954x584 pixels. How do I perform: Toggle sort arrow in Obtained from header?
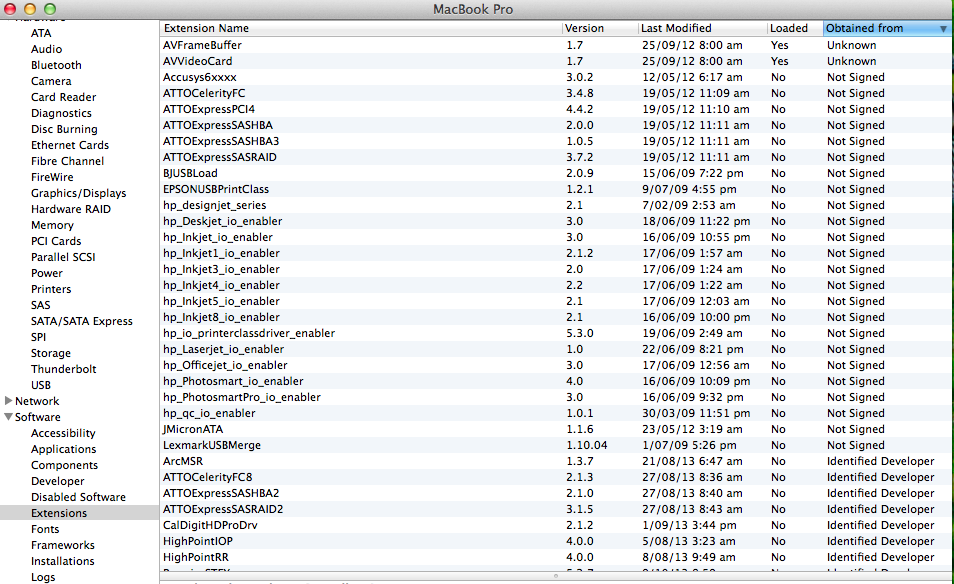point(942,29)
